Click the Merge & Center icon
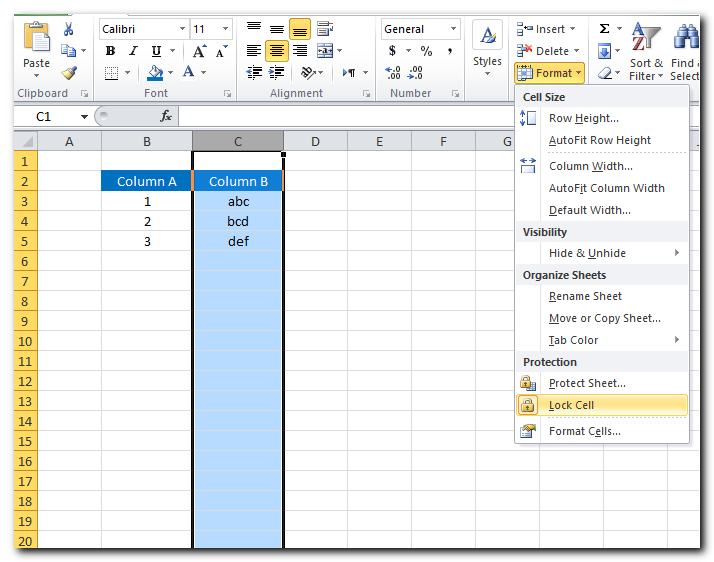This screenshot has height=562, width=714. tap(325, 51)
